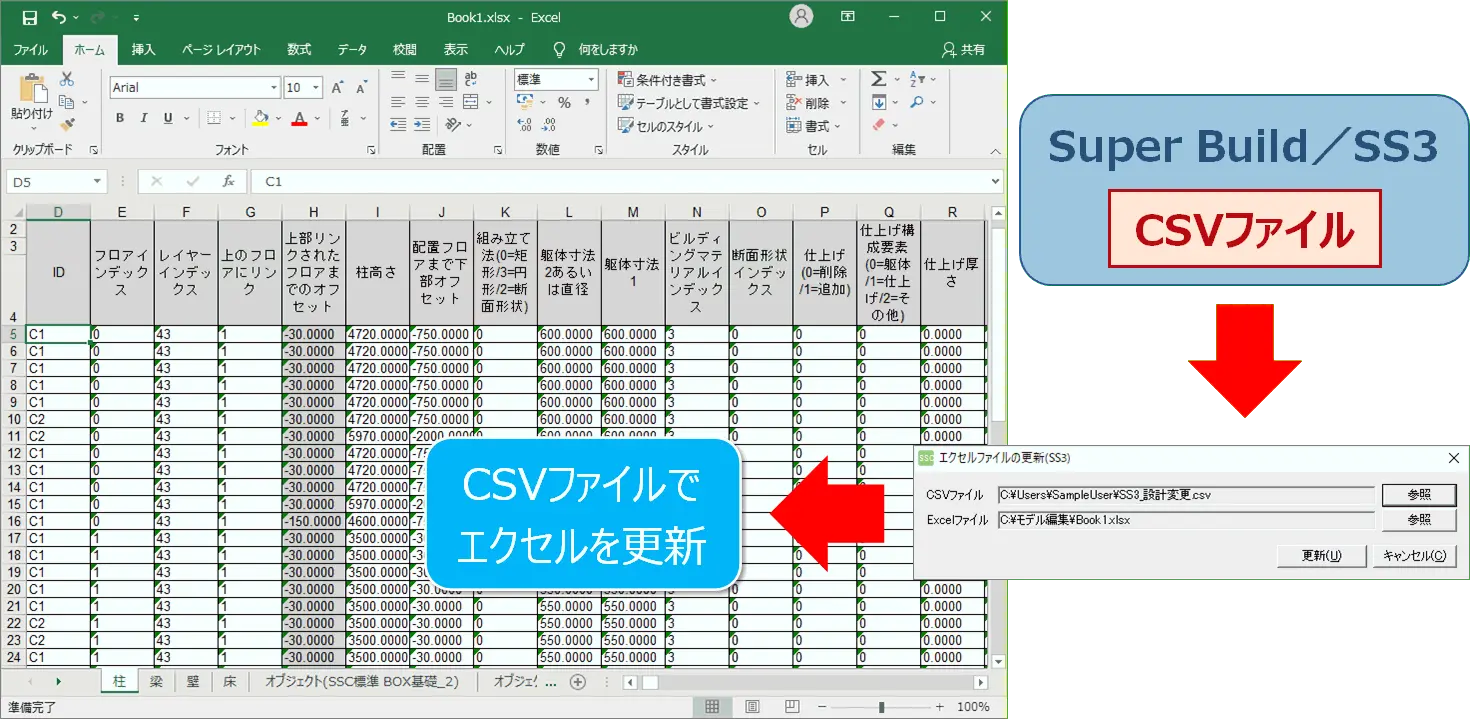Open Find and Select magnifier

tap(917, 102)
